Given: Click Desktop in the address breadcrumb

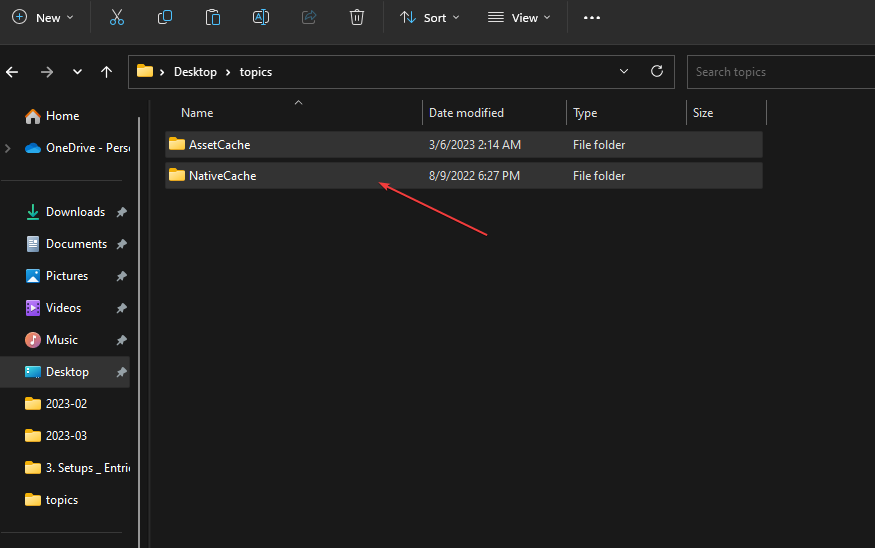Looking at the screenshot, I should [x=195, y=72].
